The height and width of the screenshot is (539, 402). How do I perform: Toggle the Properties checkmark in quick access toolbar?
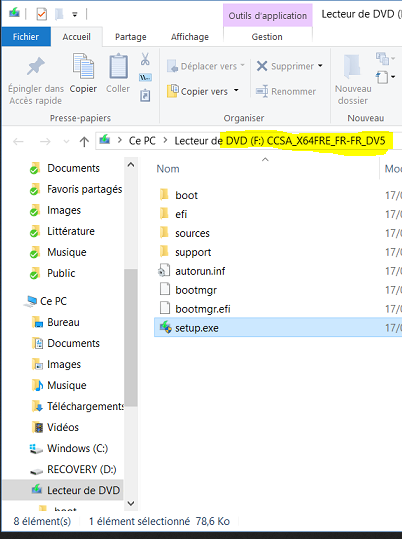[x=41, y=14]
